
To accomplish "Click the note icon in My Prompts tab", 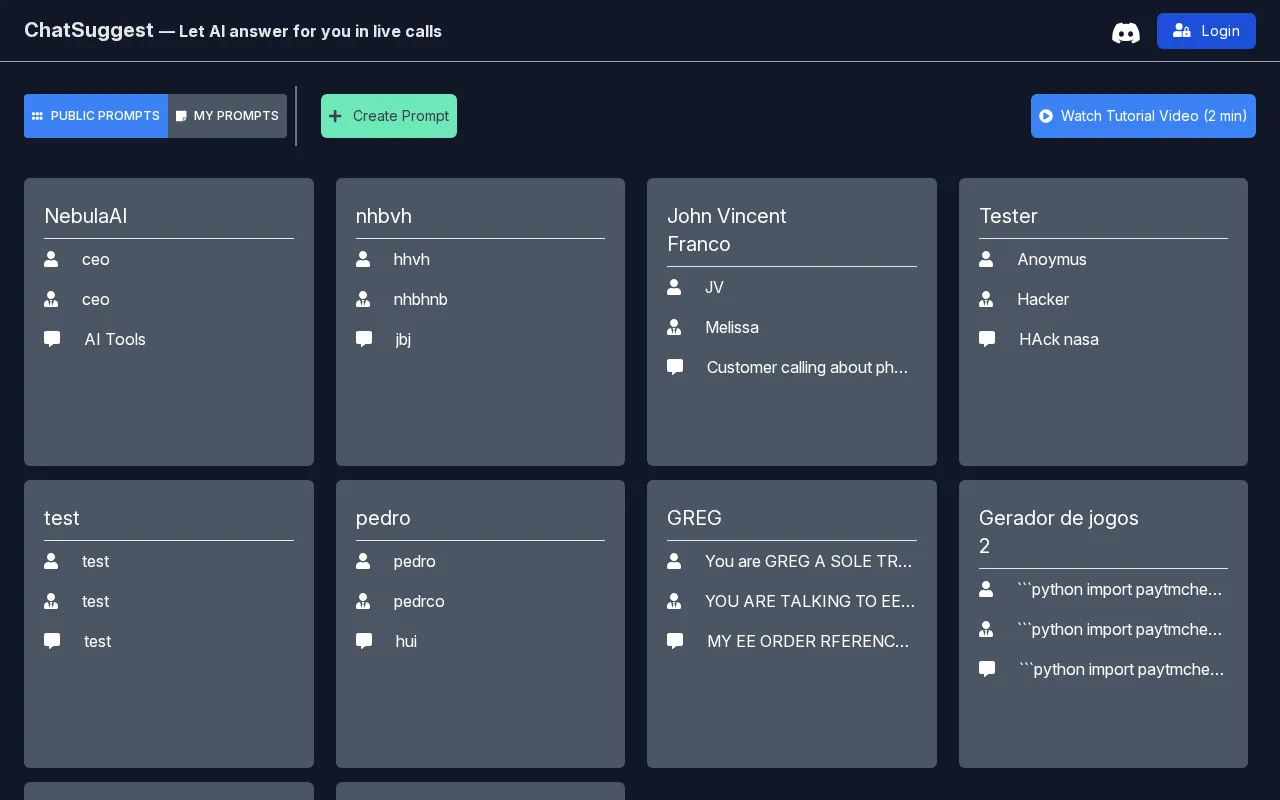I will click(181, 116).
